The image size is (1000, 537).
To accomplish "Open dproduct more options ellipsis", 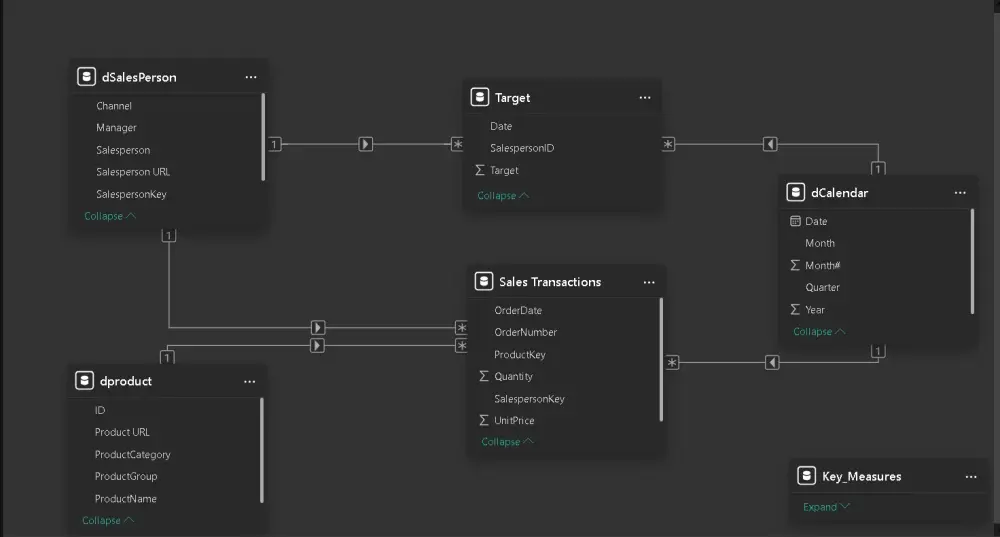I will tap(249, 381).
